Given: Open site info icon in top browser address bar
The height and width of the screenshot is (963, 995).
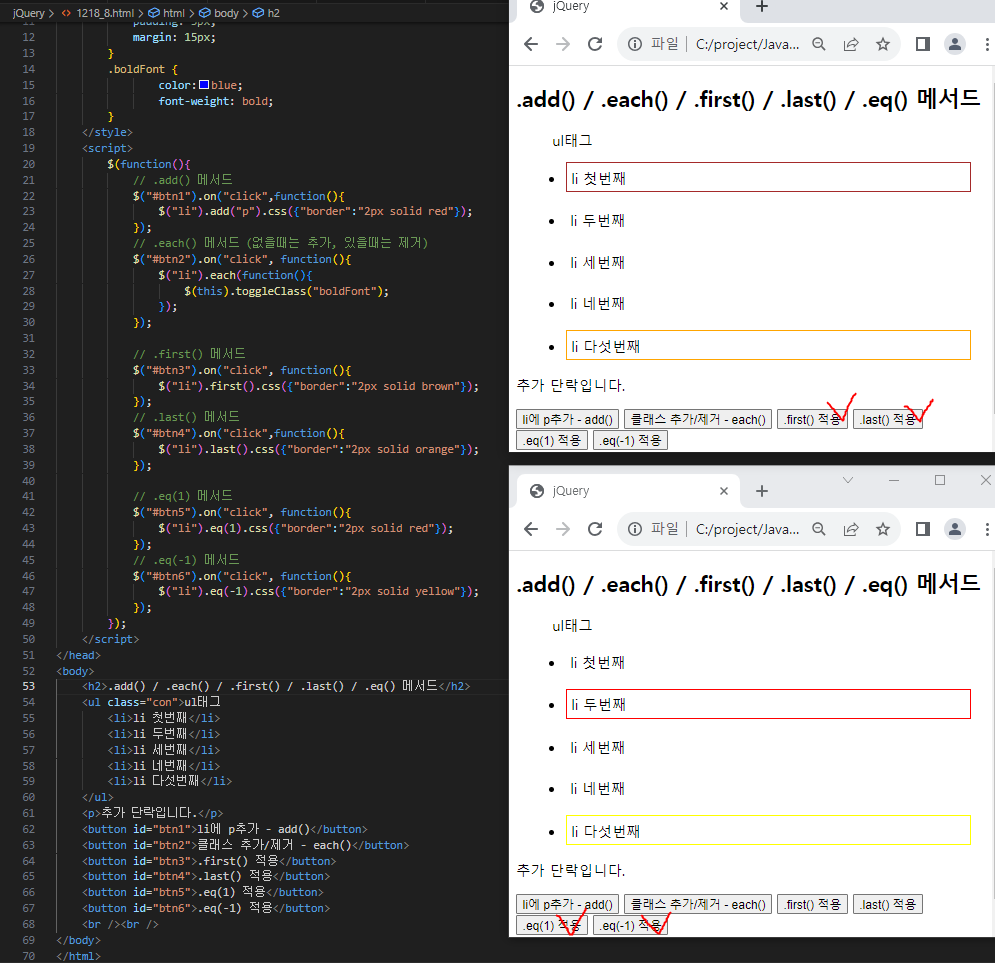Looking at the screenshot, I should point(635,44).
